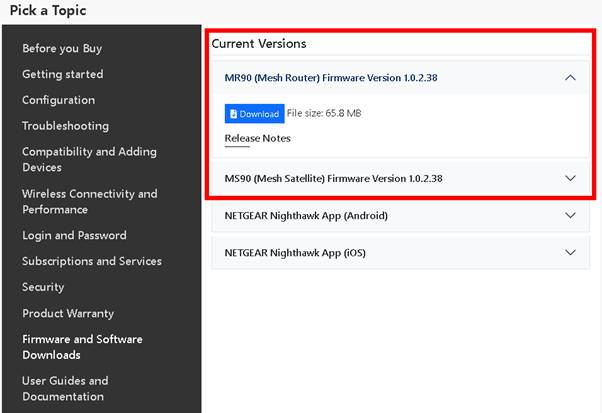Viewport: 602px width, 413px height.
Task: Expand the MS90 Mesh Satellite firmware section
Action: tap(571, 178)
